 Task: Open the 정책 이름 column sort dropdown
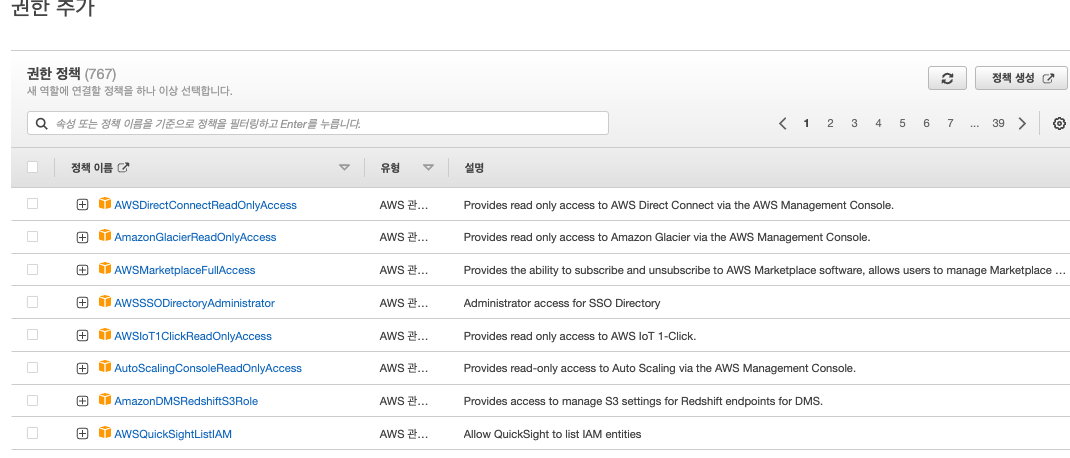tap(345, 168)
